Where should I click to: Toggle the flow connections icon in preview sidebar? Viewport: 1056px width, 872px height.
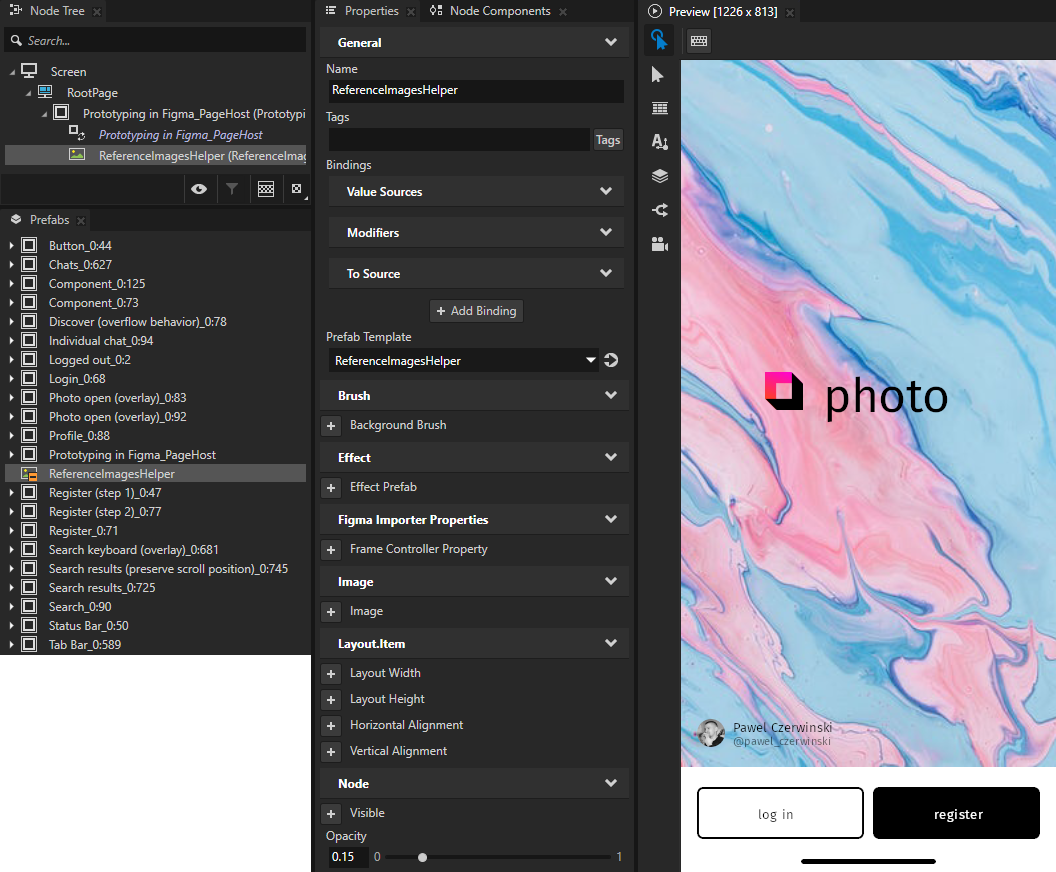point(658,210)
